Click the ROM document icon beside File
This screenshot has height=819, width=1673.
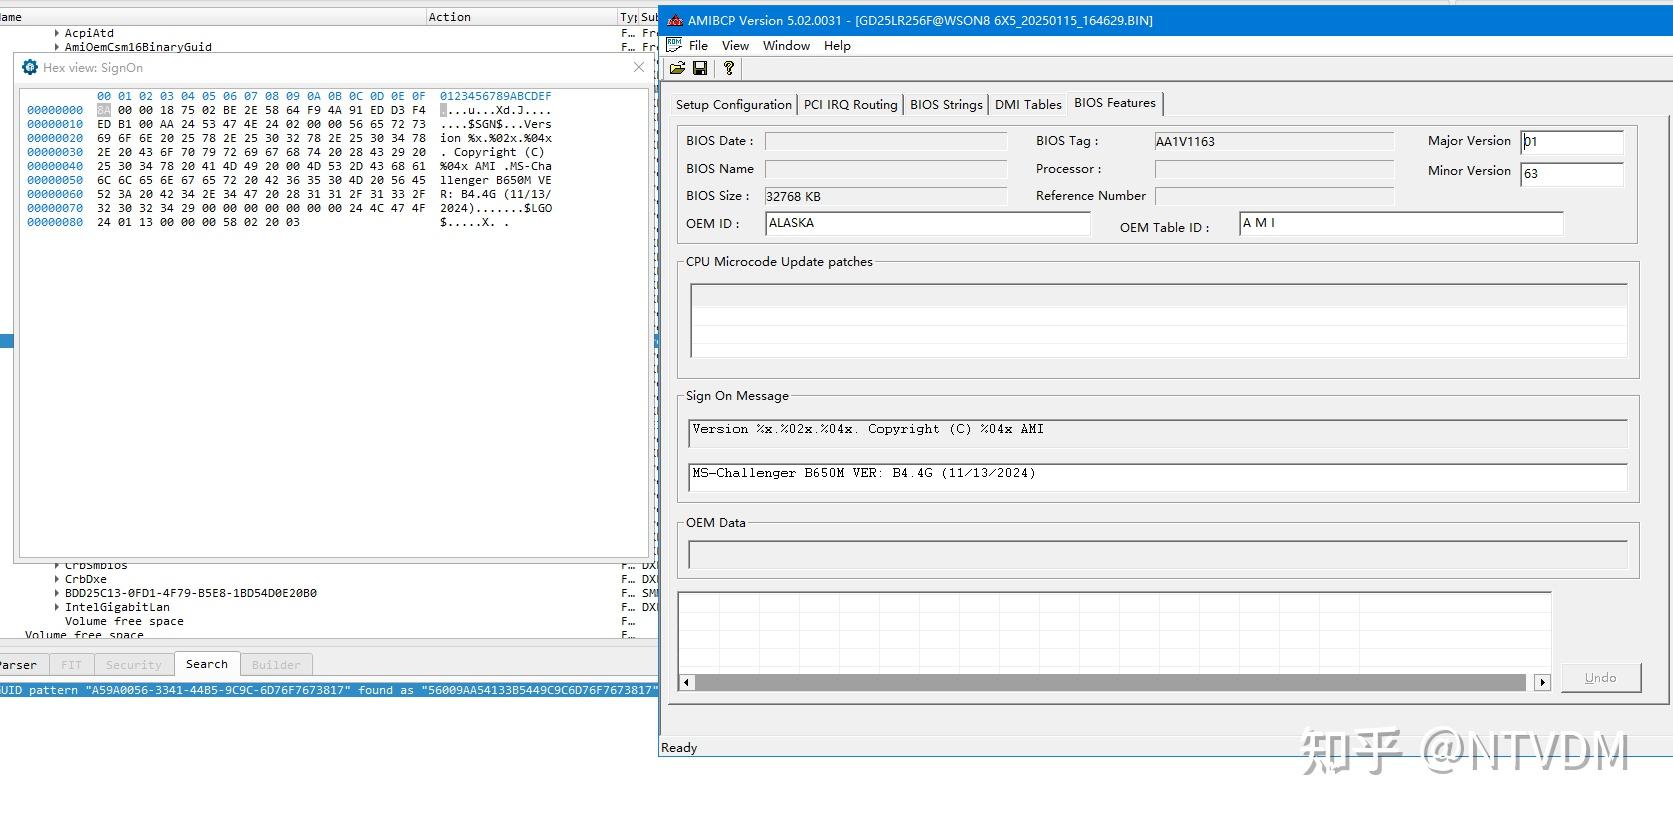(674, 45)
